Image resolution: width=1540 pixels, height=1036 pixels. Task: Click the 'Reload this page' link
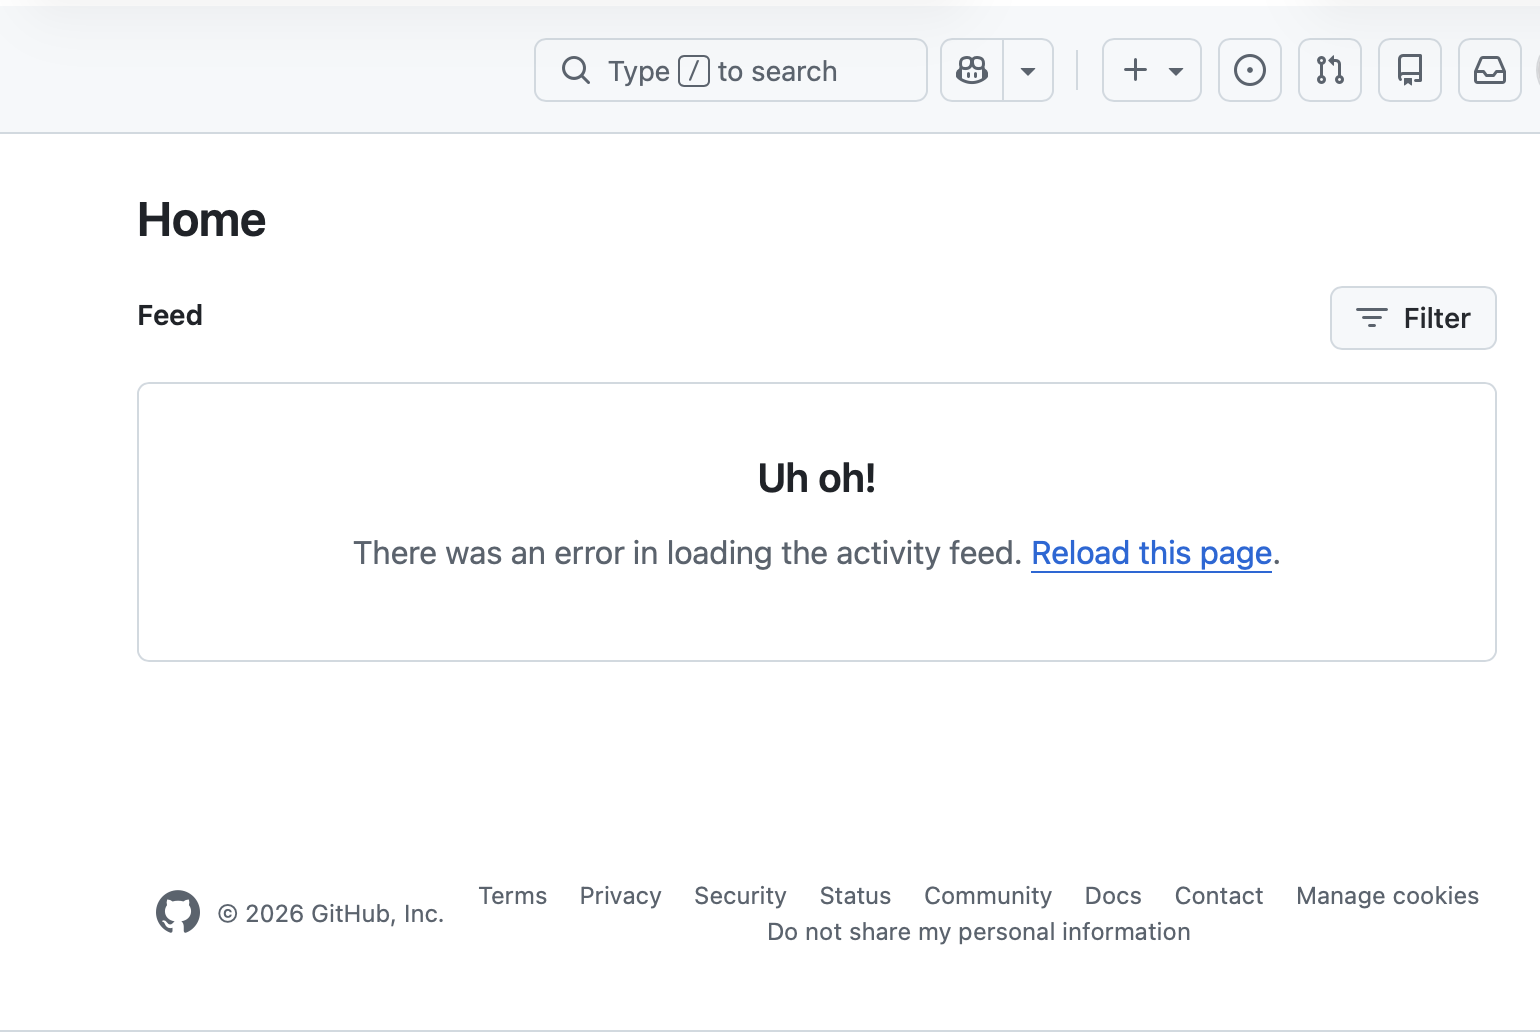pyautogui.click(x=1151, y=553)
